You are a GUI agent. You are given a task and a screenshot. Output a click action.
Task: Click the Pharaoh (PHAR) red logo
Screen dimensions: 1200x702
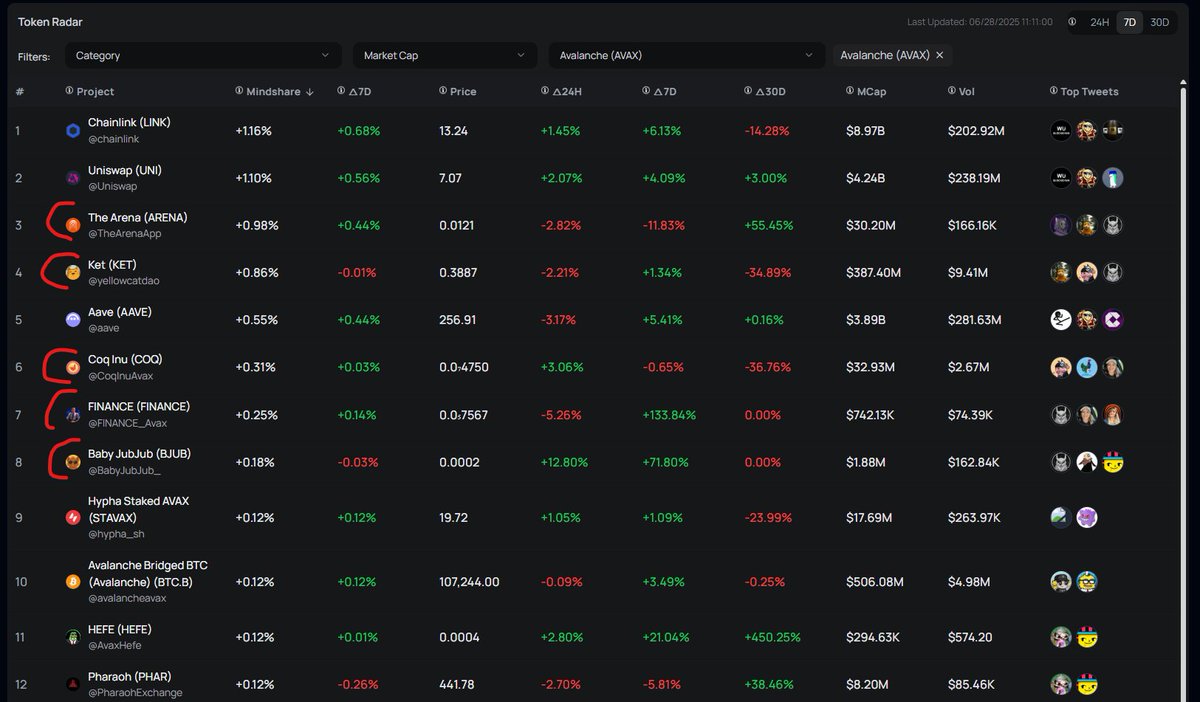72,684
